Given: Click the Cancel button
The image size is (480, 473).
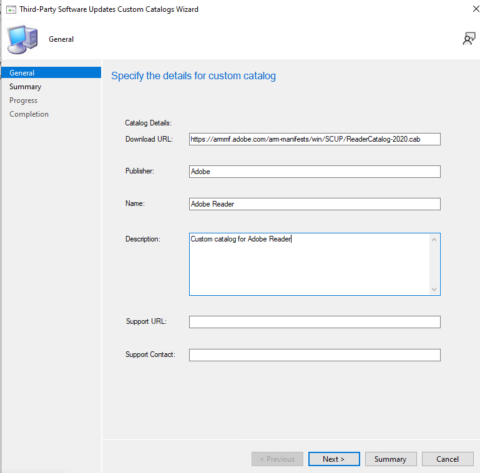Looking at the screenshot, I should 448,459.
